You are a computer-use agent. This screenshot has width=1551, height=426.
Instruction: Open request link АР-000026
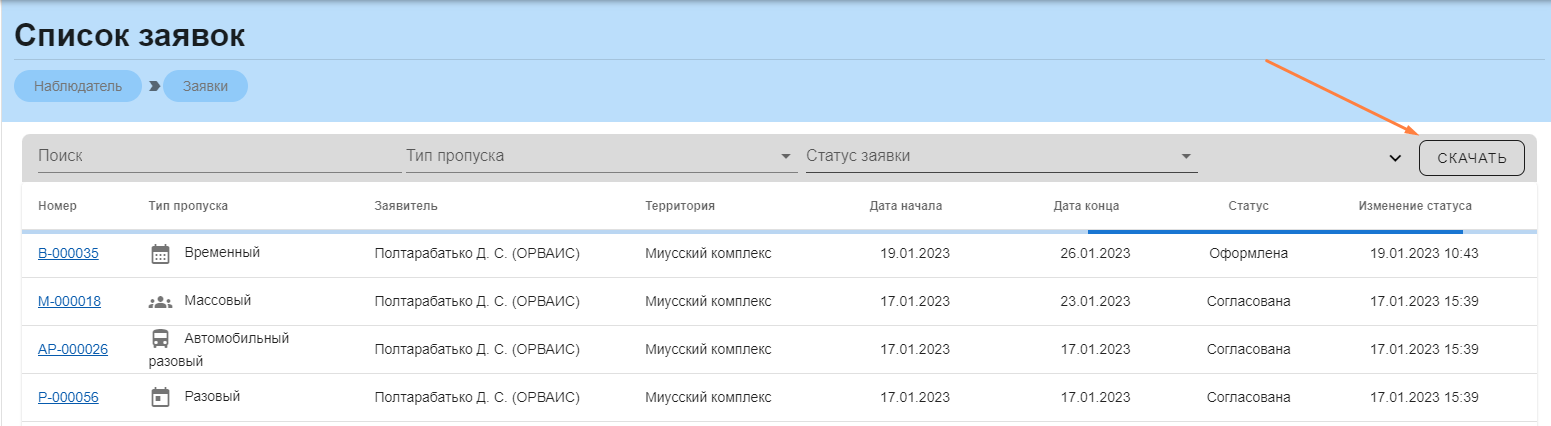tap(73, 349)
